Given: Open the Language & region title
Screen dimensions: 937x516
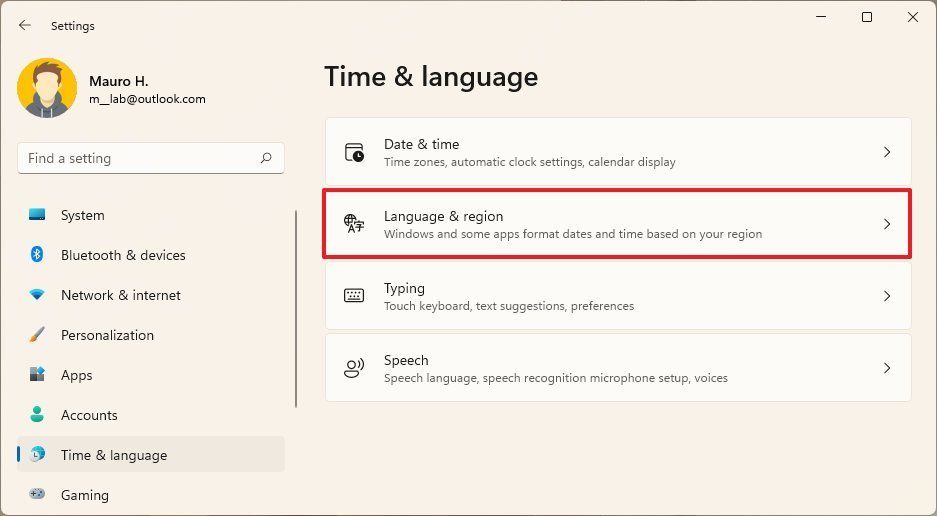Looking at the screenshot, I should pos(443,216).
